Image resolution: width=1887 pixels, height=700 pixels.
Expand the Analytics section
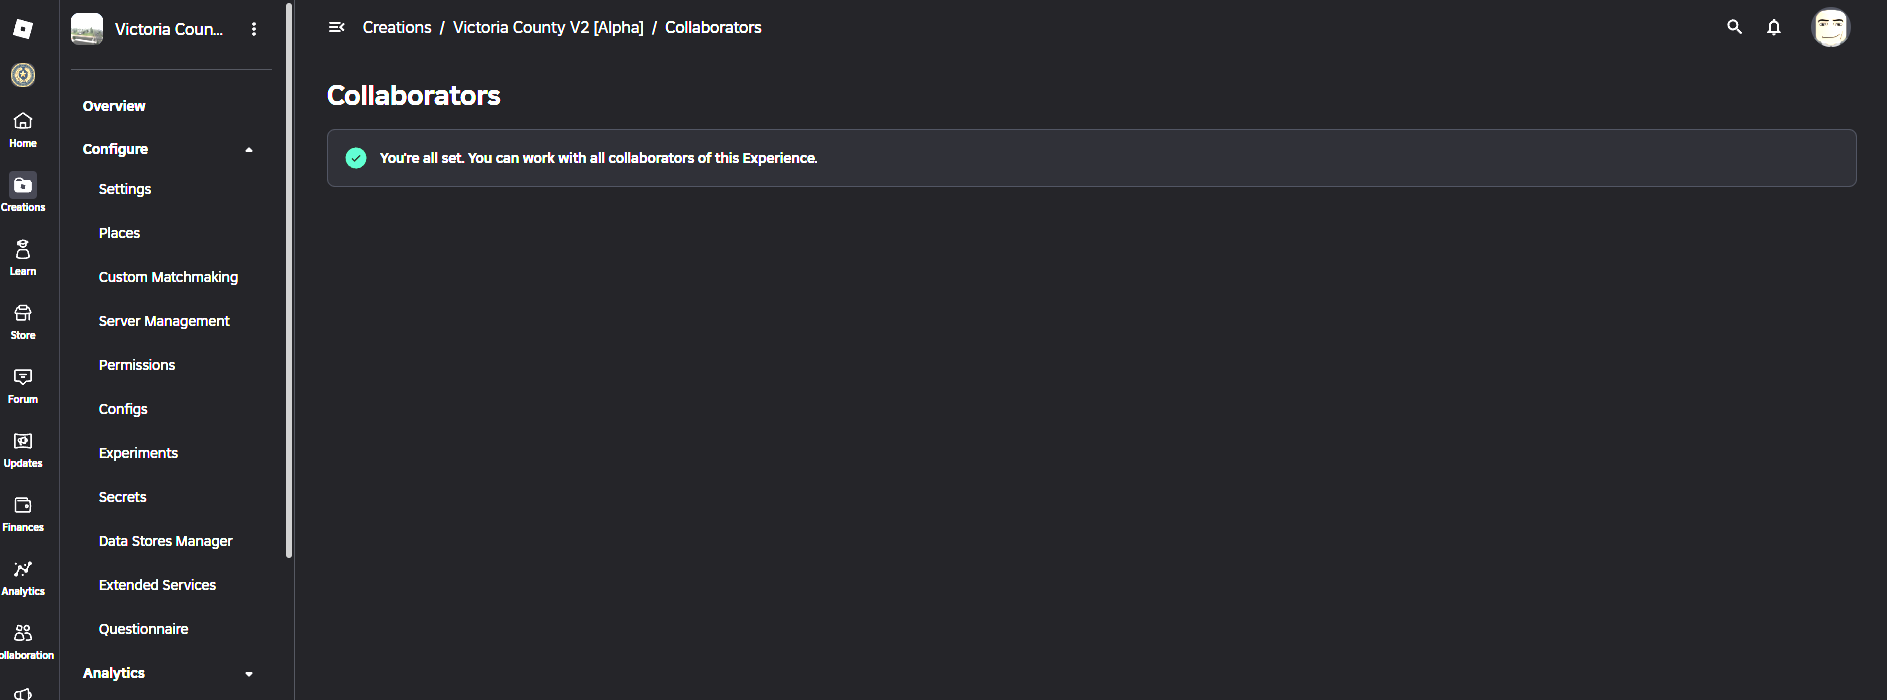coord(249,674)
